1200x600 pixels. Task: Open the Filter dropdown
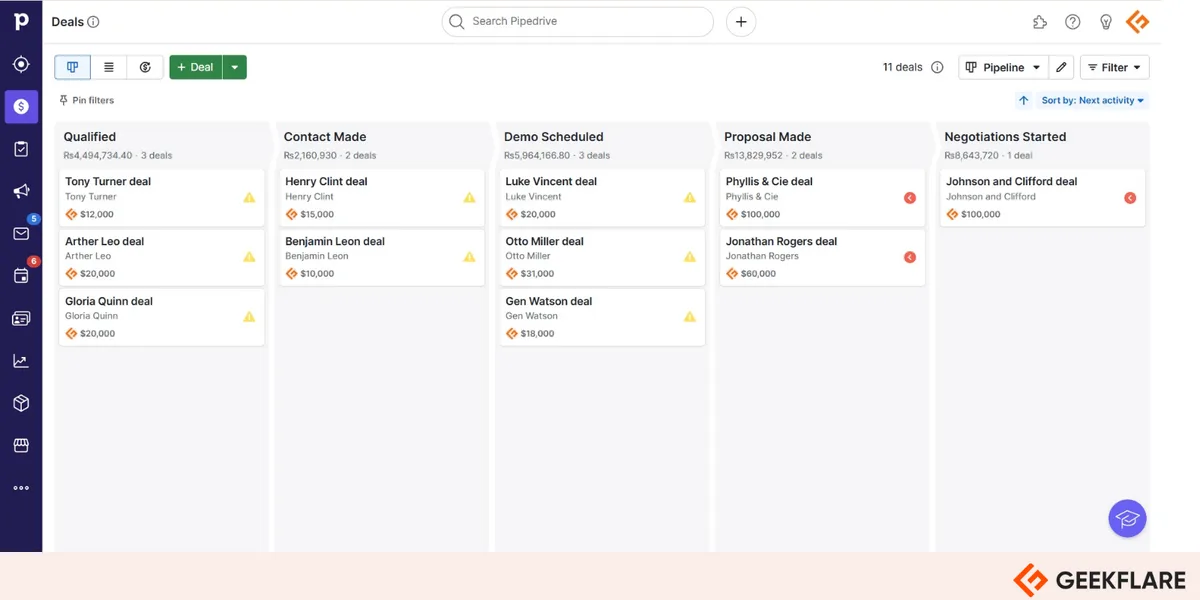(x=1114, y=67)
